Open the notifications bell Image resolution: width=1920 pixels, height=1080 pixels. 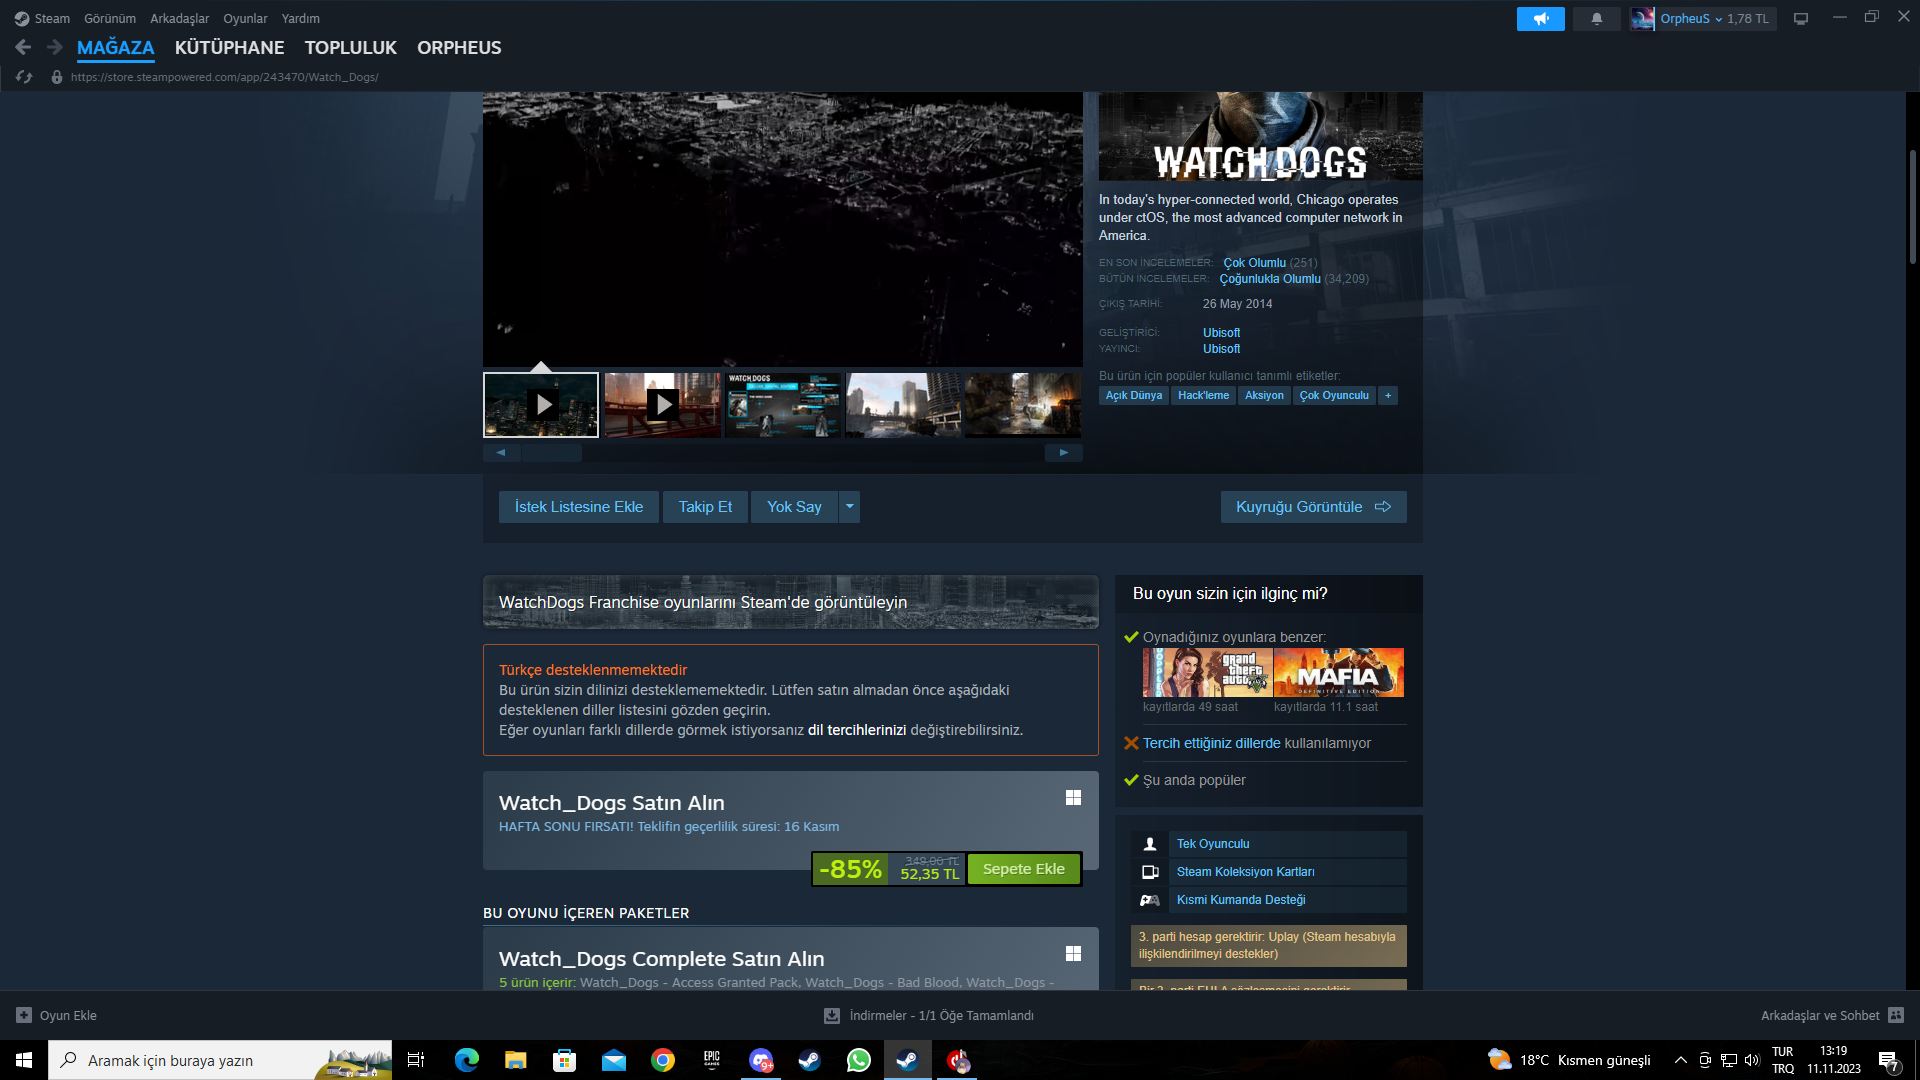(1596, 19)
